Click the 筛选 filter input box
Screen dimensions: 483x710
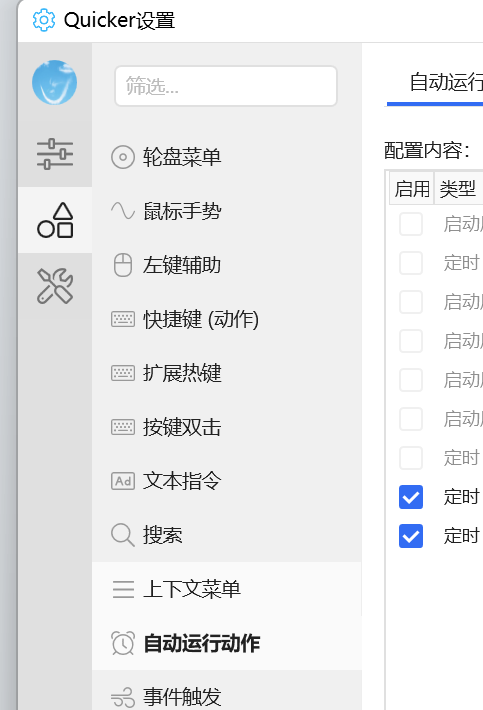(x=226, y=86)
